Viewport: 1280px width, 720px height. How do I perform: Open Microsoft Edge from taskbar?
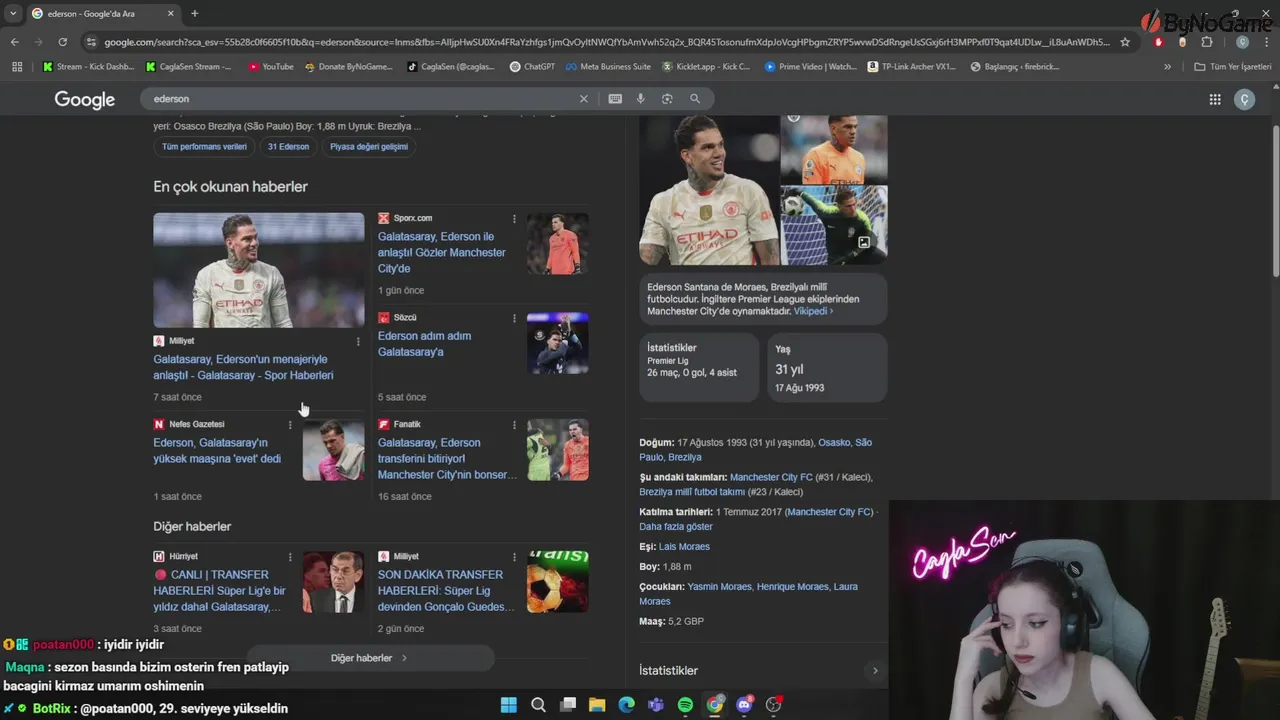[x=626, y=705]
